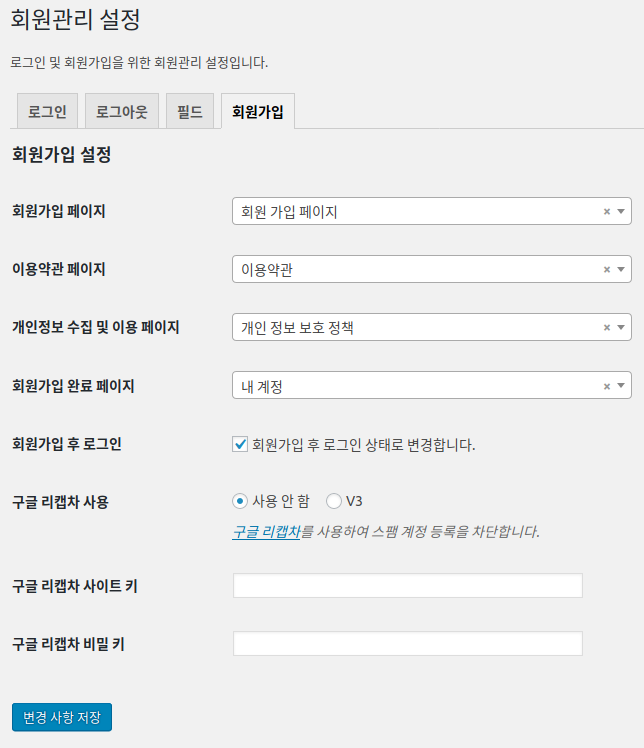Focus the 구글 리캡차 비밀 키 input field
This screenshot has width=644, height=748.
point(407,644)
